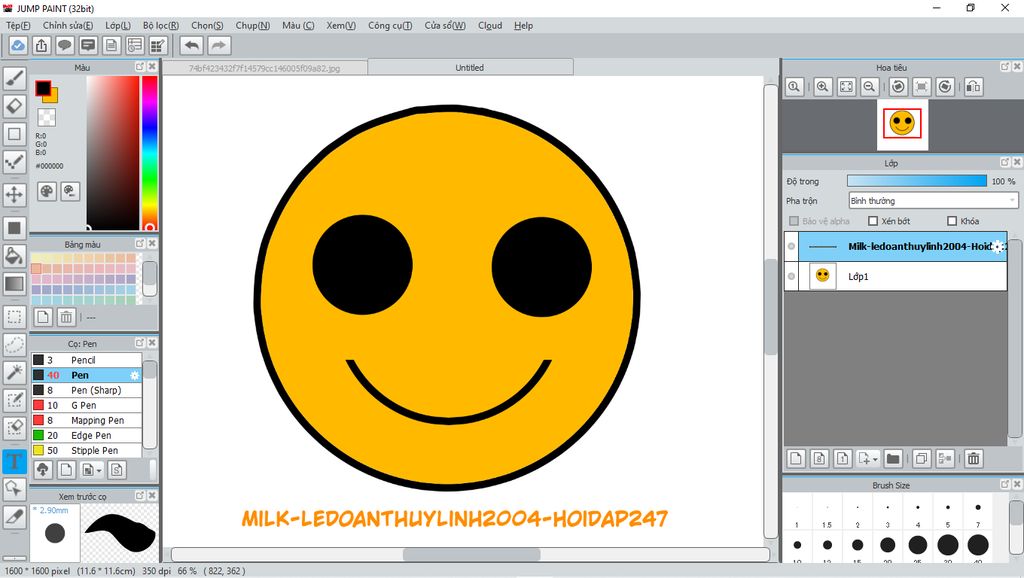This screenshot has height=578, width=1024.
Task: Delete palette color with trash icon
Action: coord(66,317)
